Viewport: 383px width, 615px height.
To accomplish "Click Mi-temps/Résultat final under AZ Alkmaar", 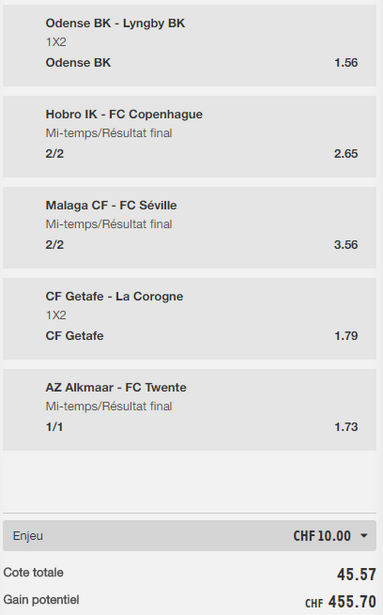I will coord(109,406).
